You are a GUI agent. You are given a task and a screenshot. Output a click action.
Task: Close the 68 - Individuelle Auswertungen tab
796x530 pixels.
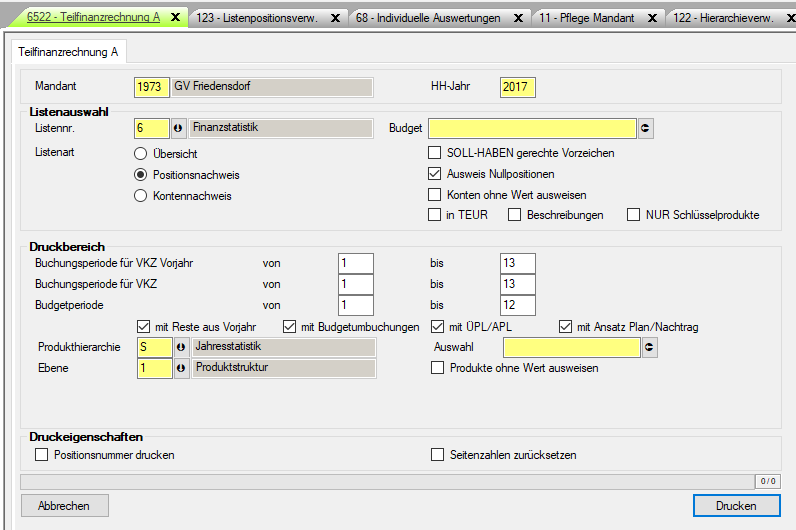click(x=519, y=18)
